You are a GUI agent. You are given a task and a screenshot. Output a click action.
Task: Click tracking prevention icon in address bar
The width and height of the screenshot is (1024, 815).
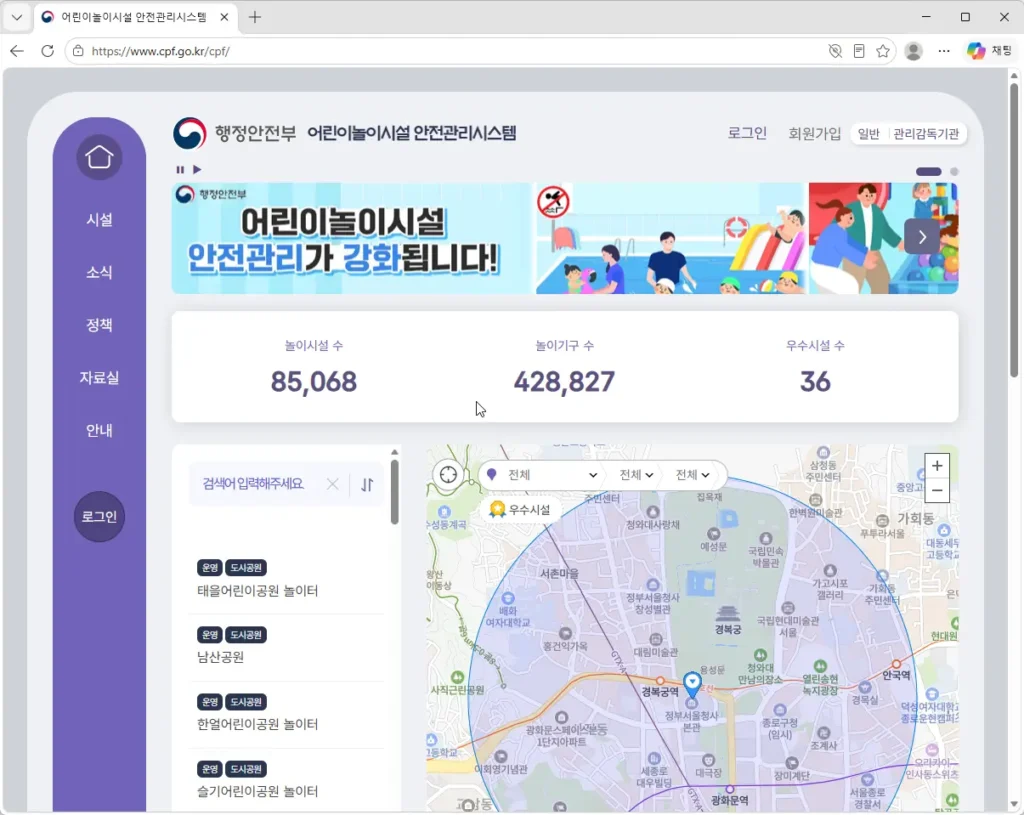click(835, 51)
